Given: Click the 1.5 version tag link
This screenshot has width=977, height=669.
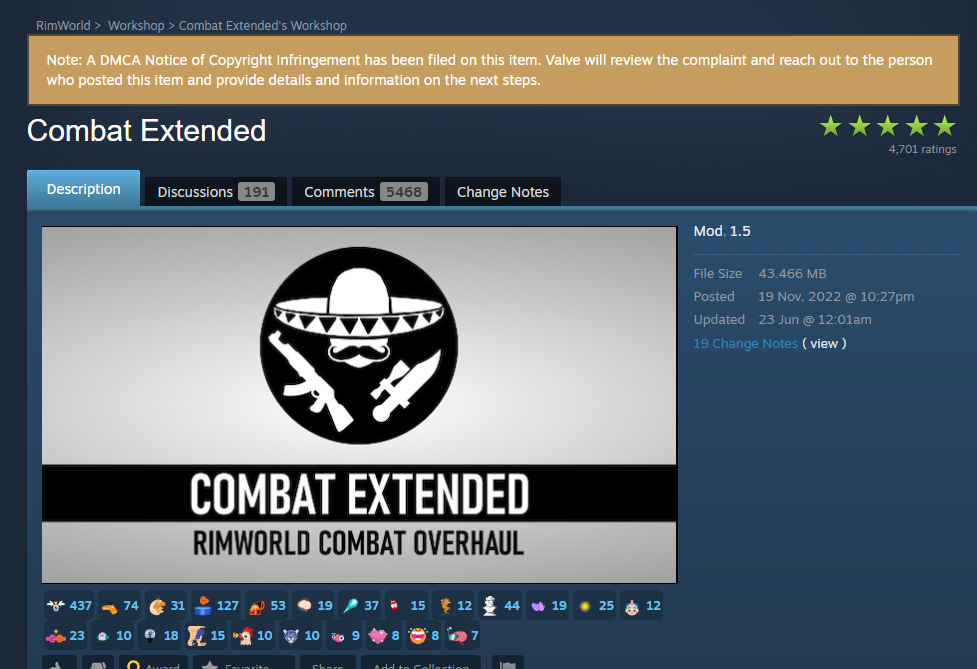Looking at the screenshot, I should [740, 231].
